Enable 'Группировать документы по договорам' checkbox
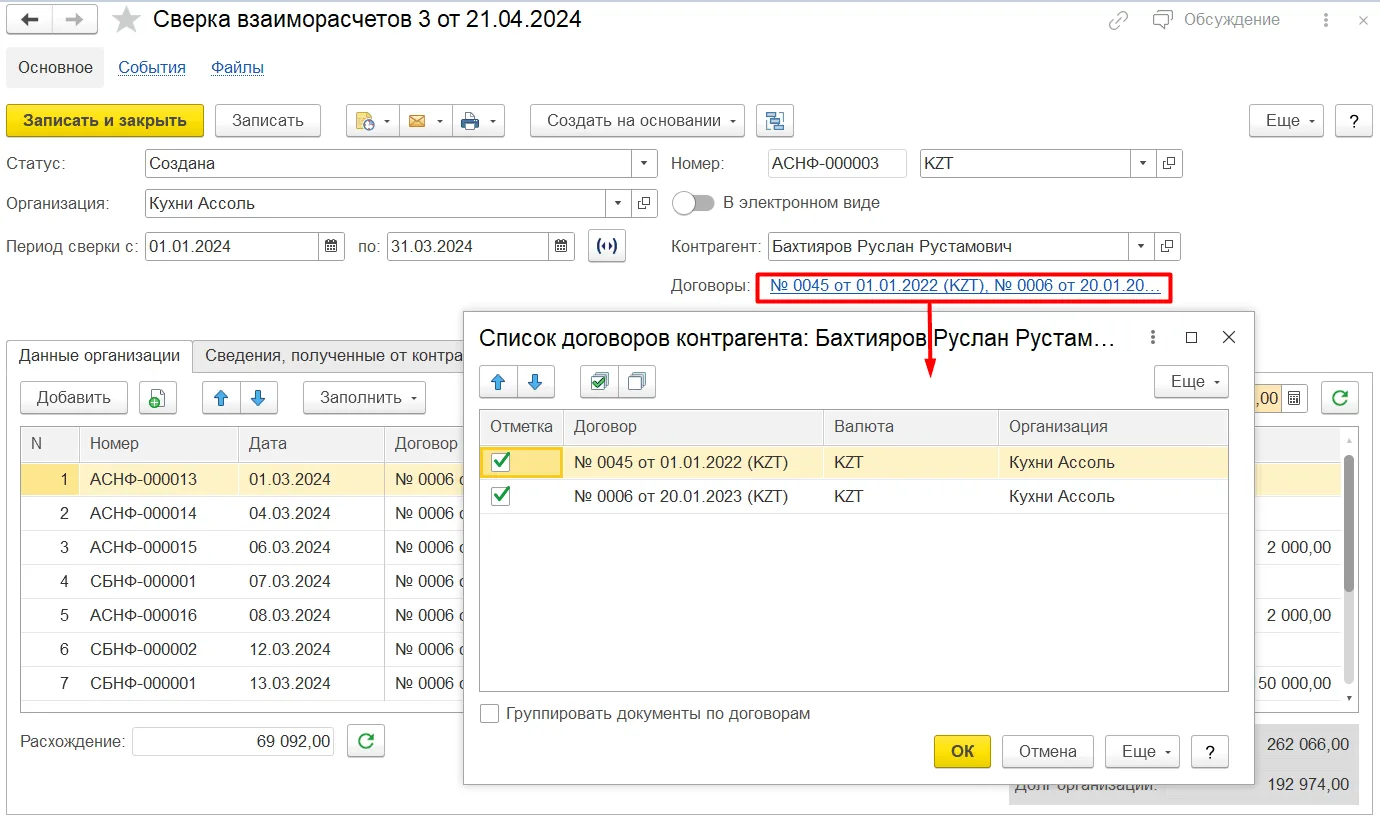This screenshot has width=1380, height=825. 490,714
